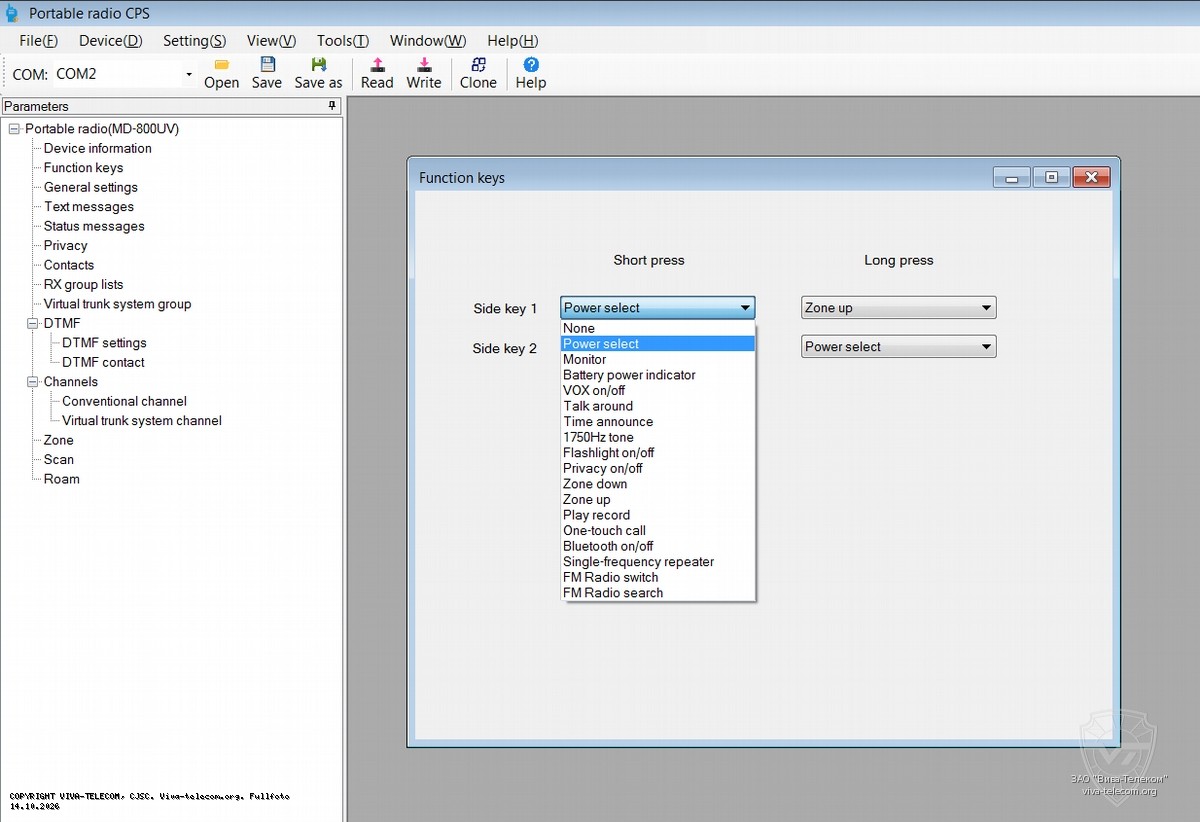The width and height of the screenshot is (1200, 822).
Task: Write data to the radio
Action: [x=424, y=74]
